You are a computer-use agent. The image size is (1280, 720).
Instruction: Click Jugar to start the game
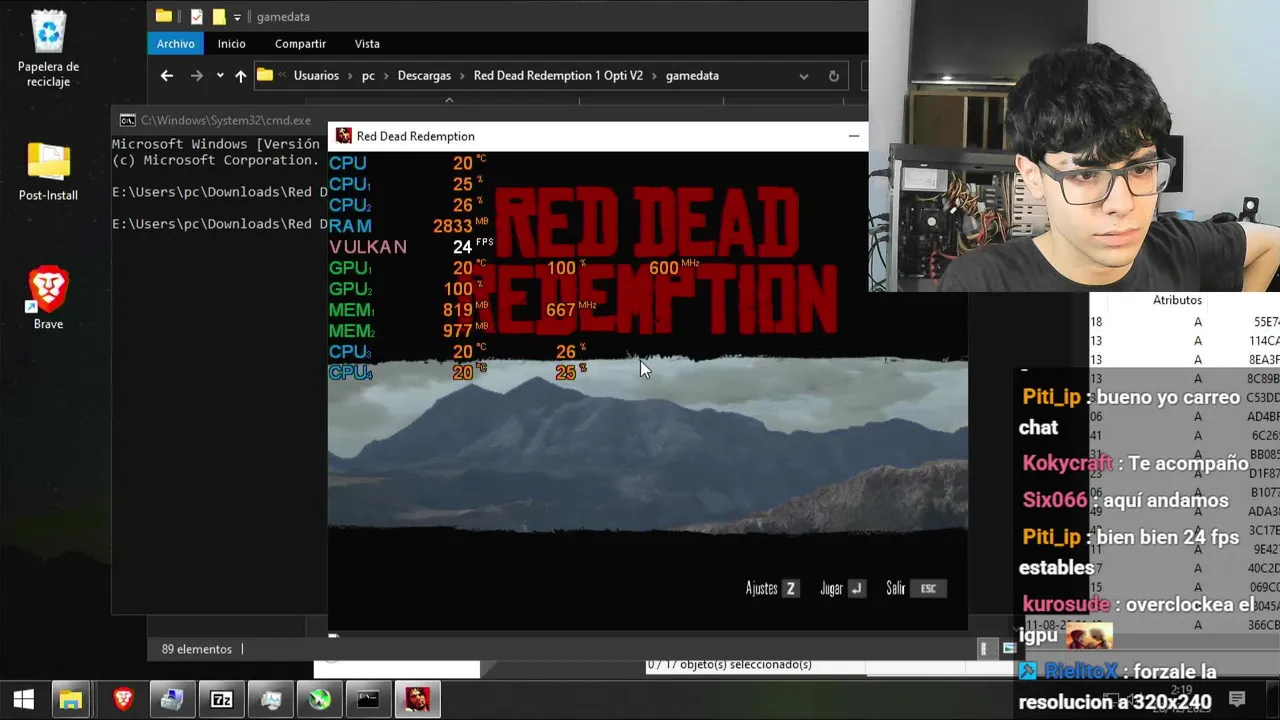point(842,588)
